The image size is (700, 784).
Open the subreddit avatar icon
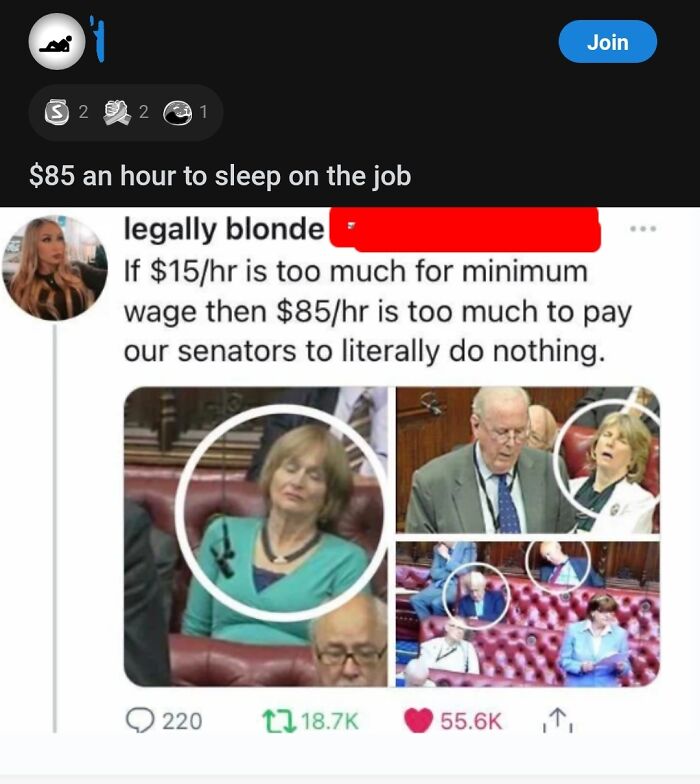pos(57,42)
